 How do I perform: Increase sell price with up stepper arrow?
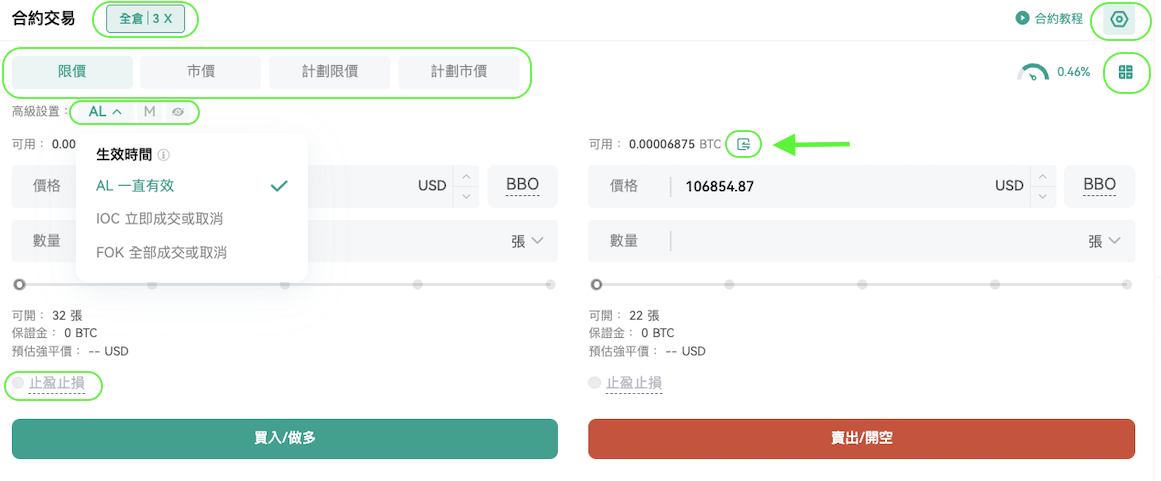(1043, 177)
